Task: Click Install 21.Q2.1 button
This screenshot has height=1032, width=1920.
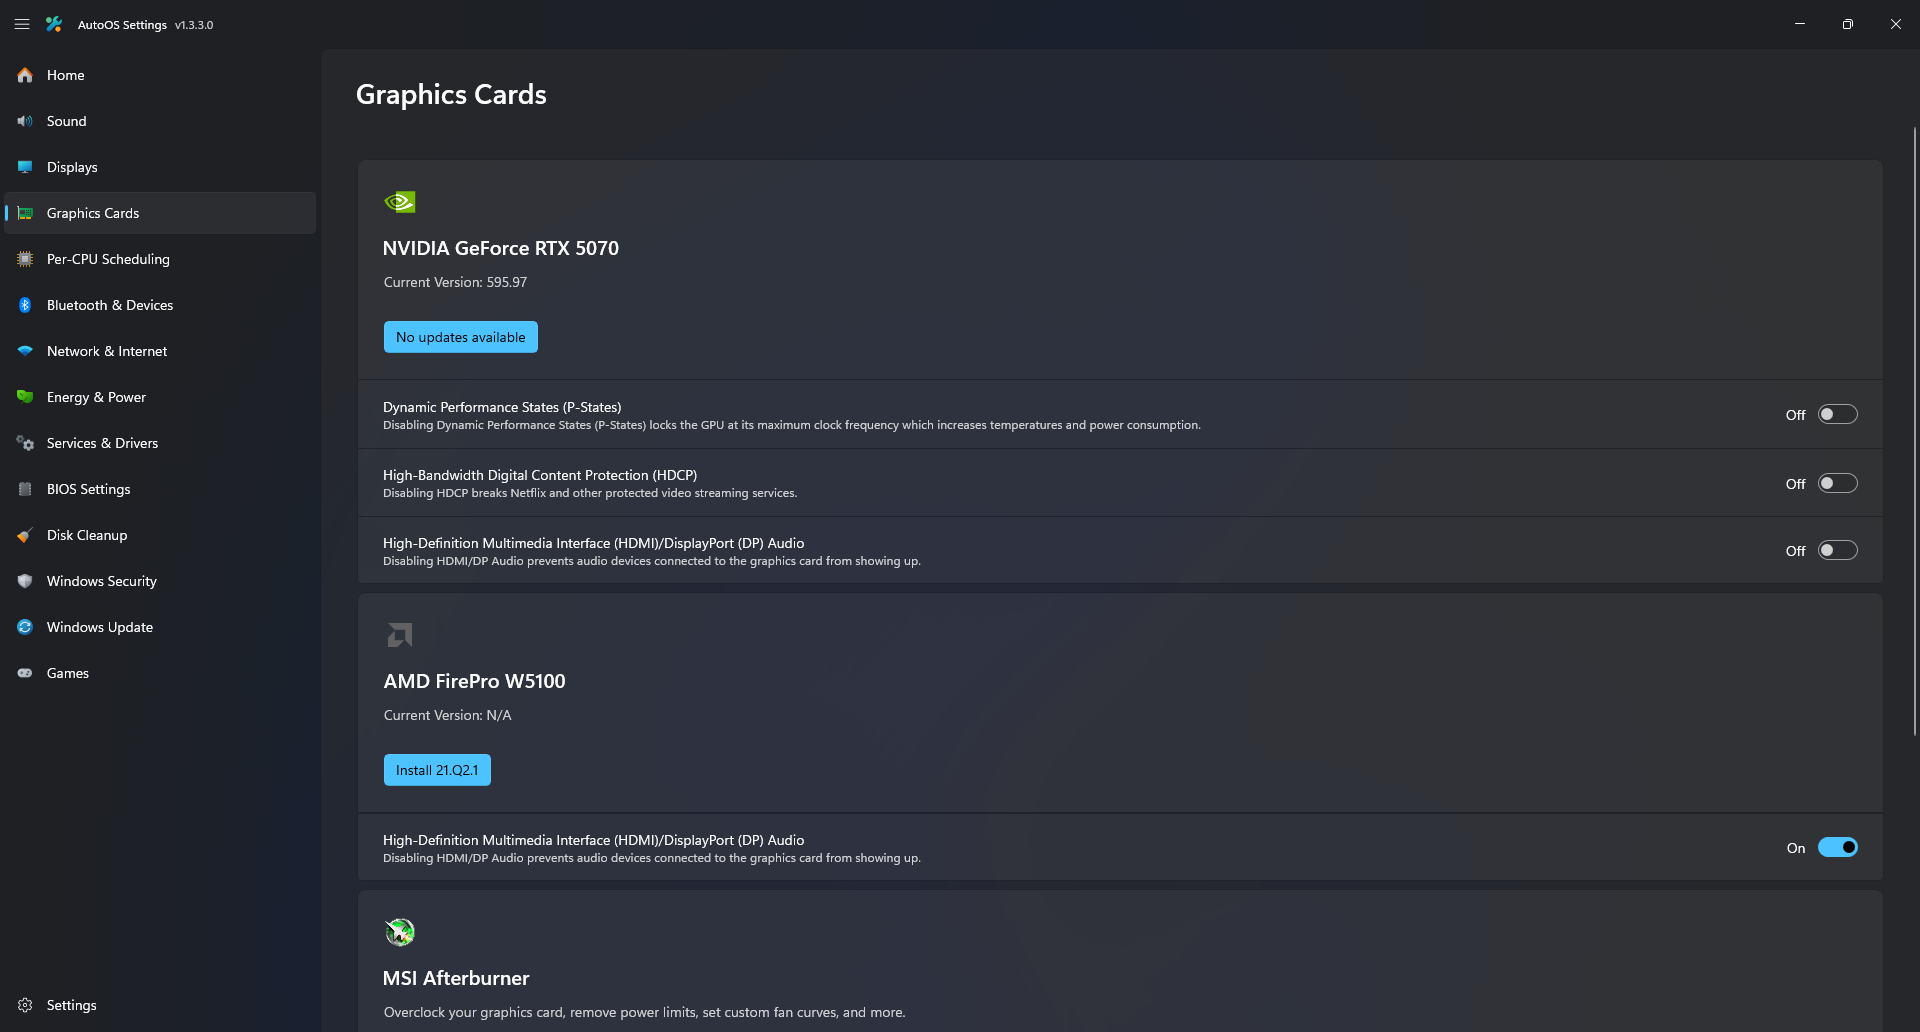Action: coord(437,770)
